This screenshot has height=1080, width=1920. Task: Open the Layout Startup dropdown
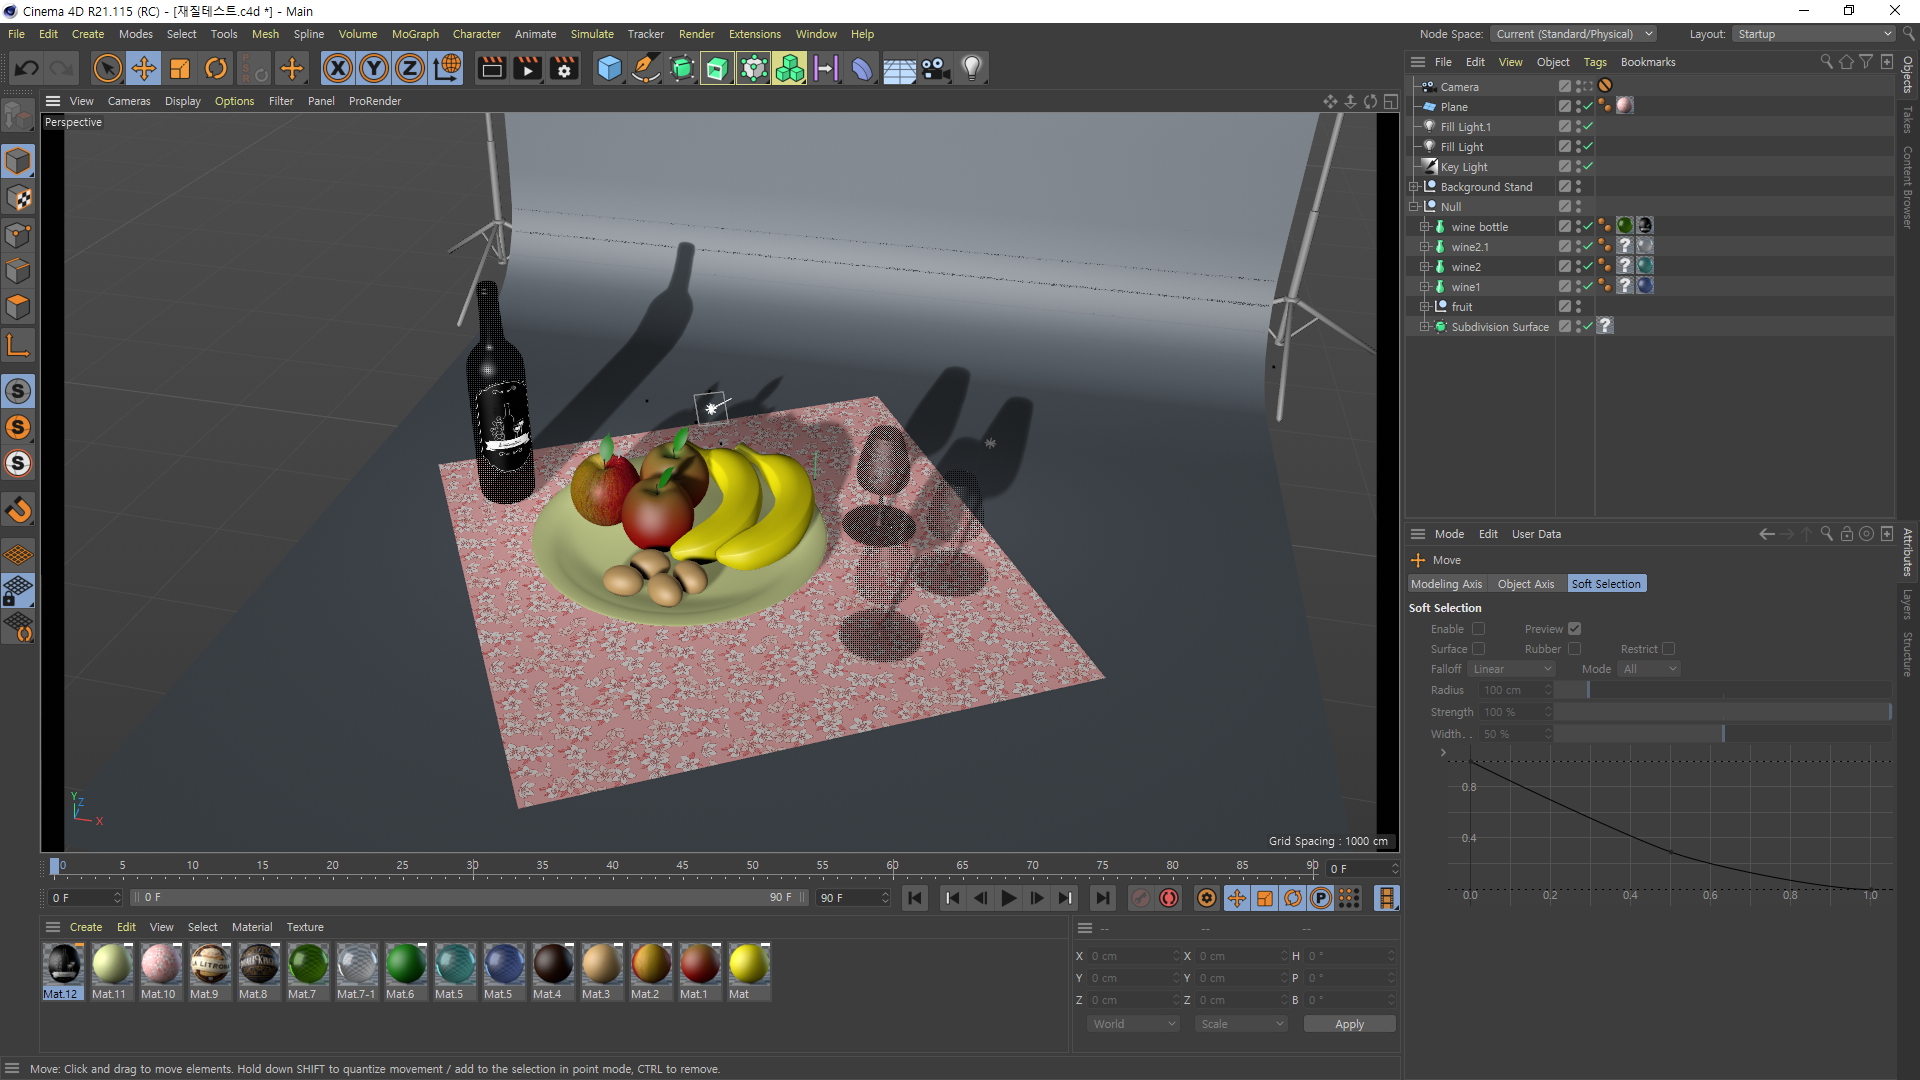point(1813,34)
